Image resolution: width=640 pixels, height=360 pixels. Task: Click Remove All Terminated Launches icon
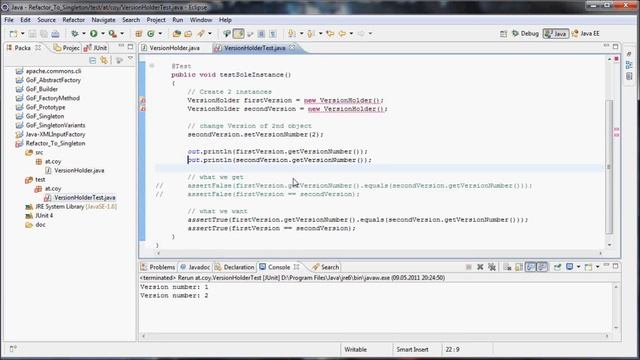[x=492, y=267]
